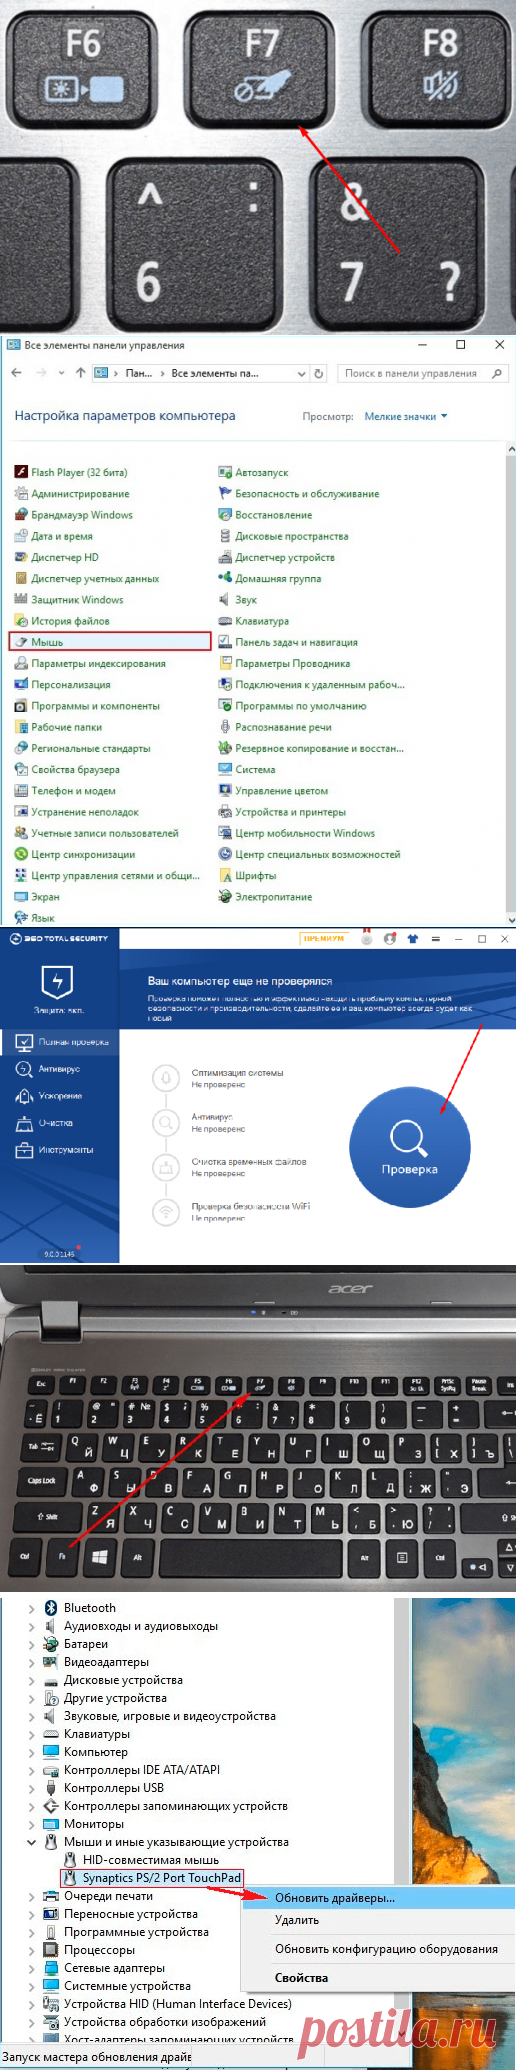Select Другие устройства tree row
516x2070 pixels.
115,1698
